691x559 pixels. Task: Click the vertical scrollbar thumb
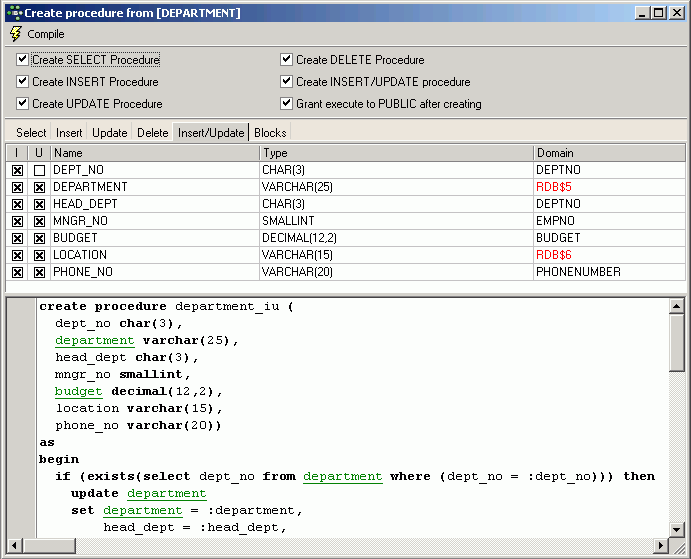[676, 343]
